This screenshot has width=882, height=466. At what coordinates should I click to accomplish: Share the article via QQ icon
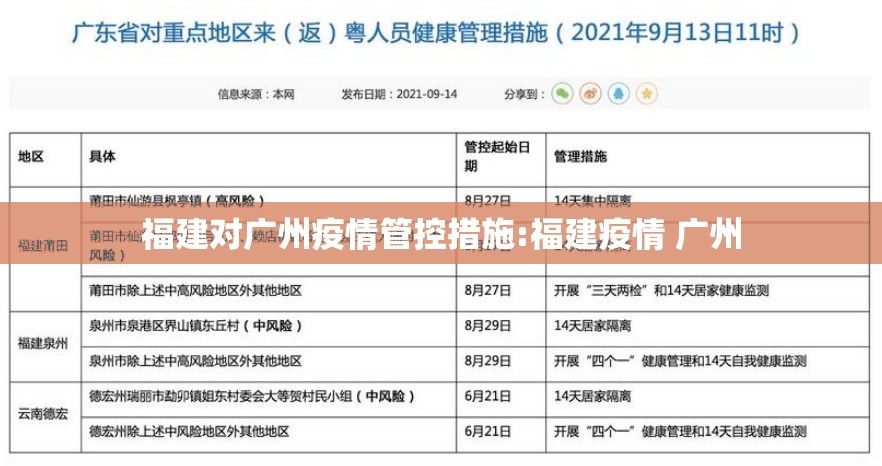click(619, 94)
